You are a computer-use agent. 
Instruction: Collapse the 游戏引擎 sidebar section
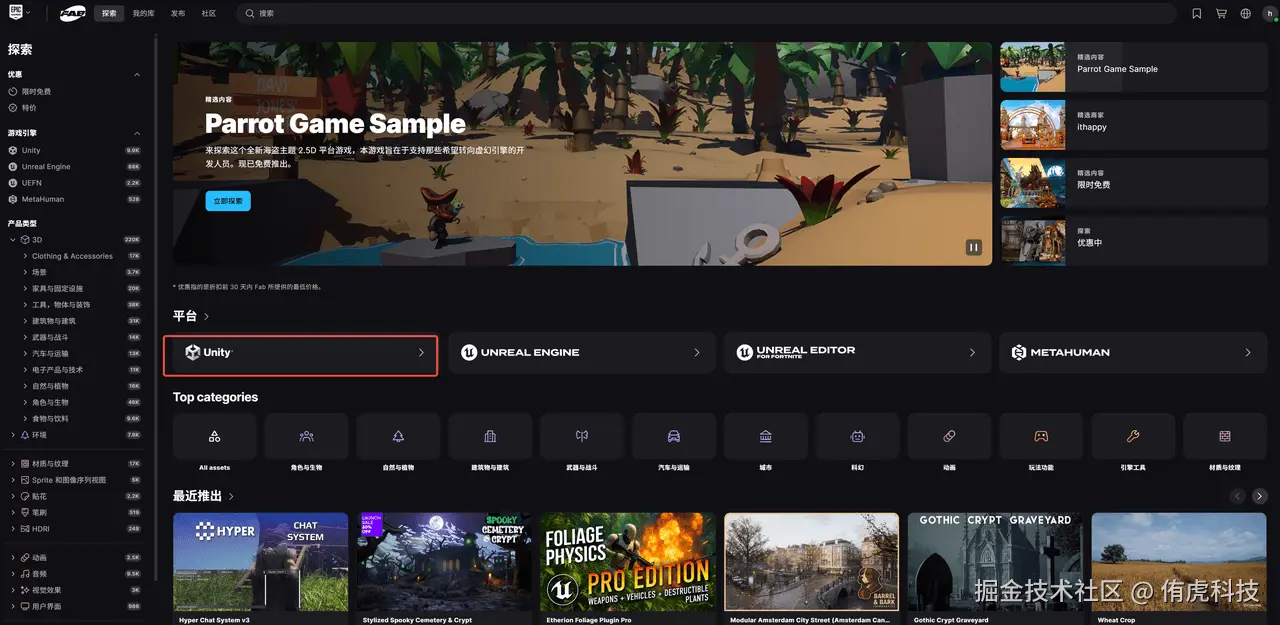pyautogui.click(x=137, y=133)
